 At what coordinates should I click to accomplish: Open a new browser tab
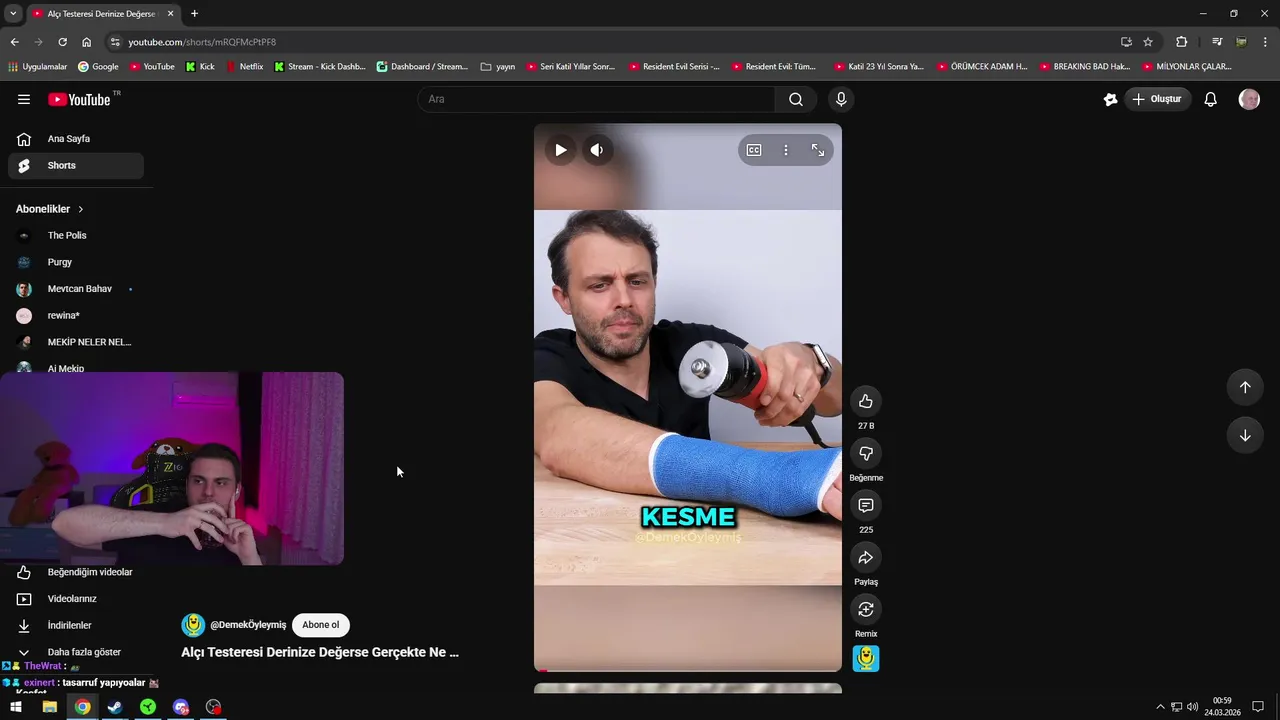194,14
